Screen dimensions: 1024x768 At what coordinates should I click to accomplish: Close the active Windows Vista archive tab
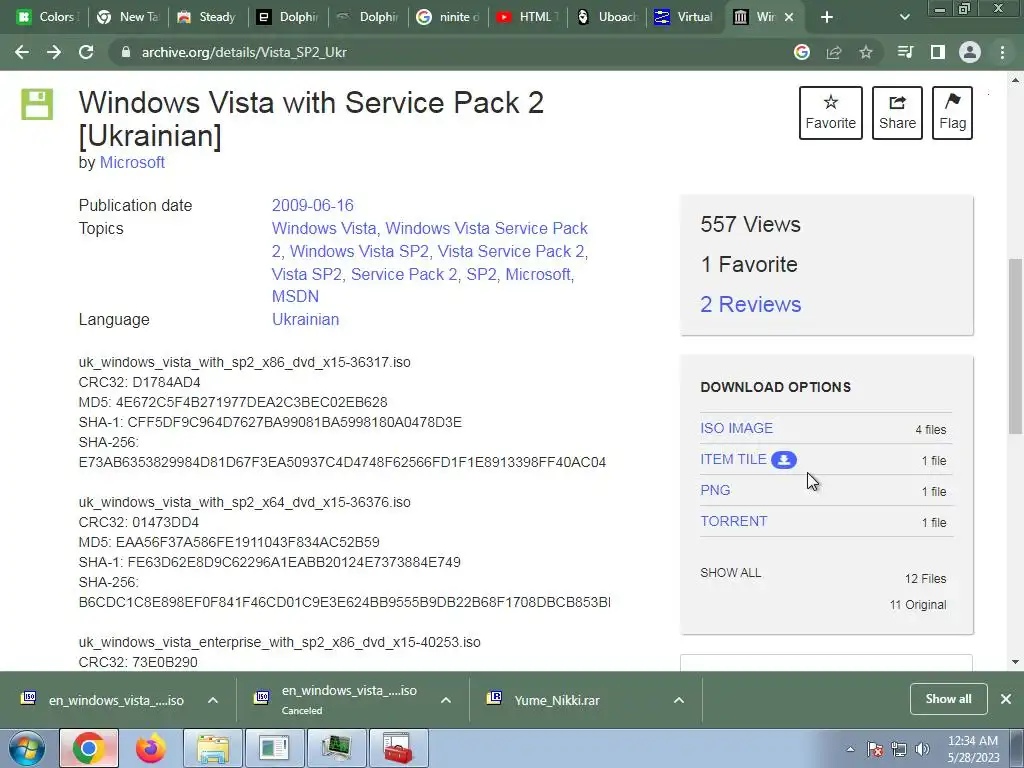point(789,17)
